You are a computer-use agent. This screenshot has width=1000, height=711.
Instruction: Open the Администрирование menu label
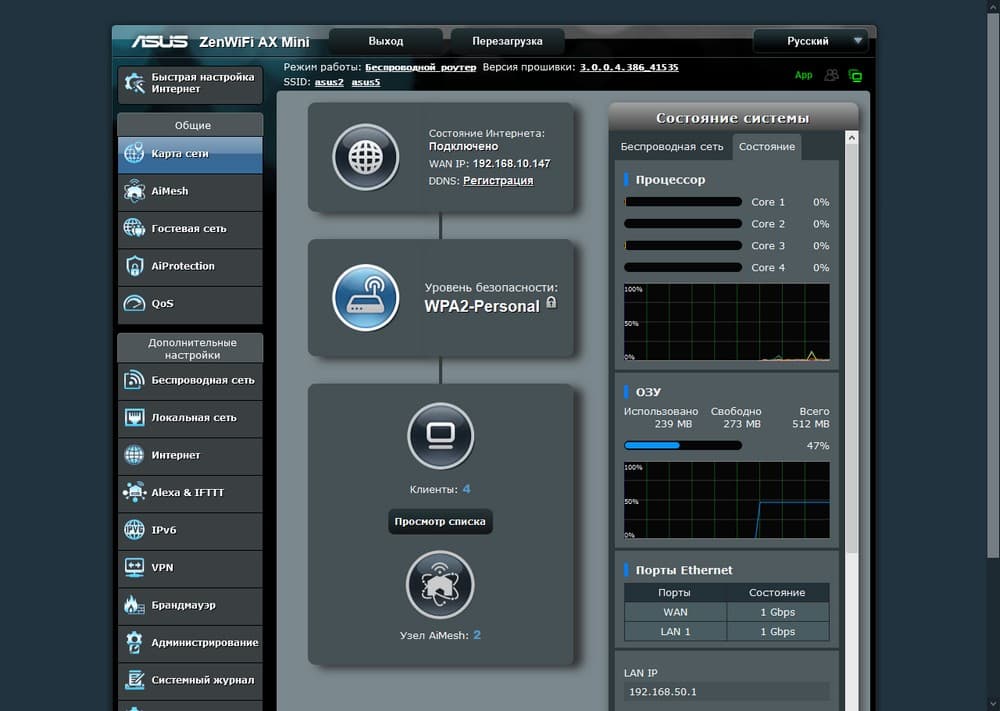(x=205, y=642)
